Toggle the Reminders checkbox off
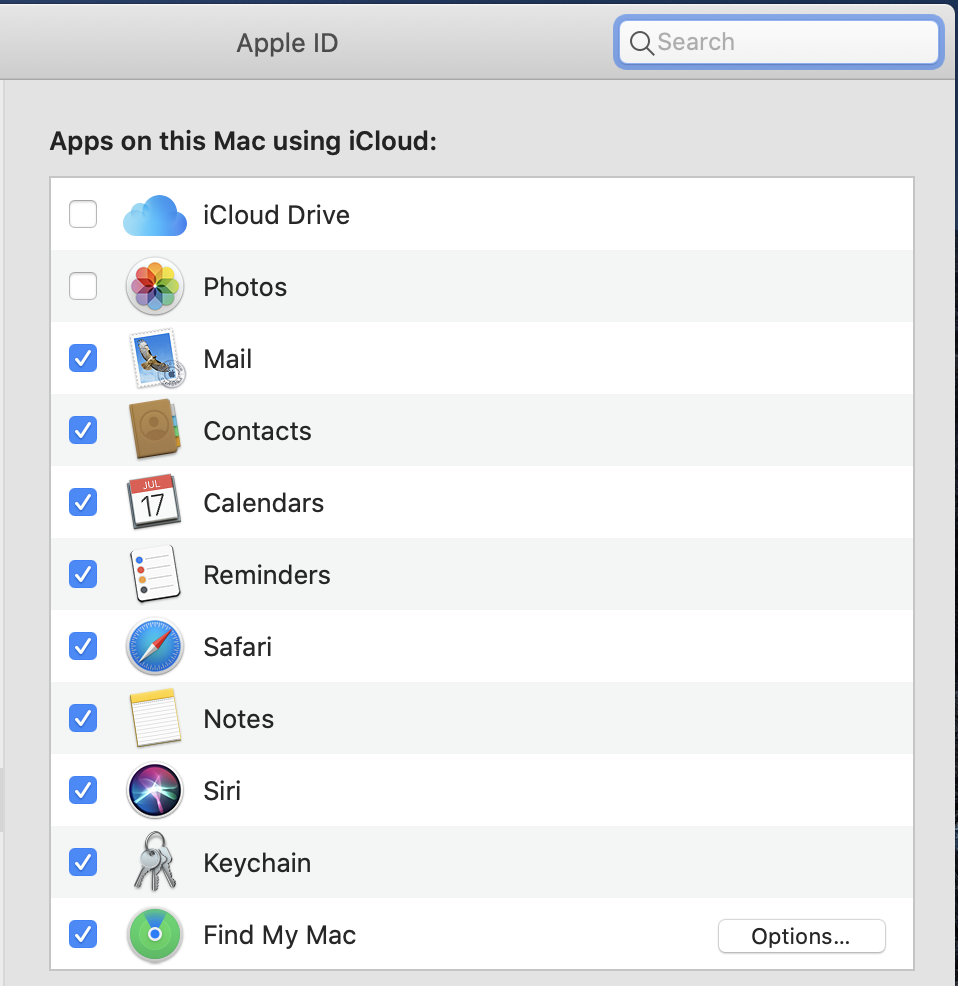Image resolution: width=958 pixels, height=986 pixels. point(83,574)
